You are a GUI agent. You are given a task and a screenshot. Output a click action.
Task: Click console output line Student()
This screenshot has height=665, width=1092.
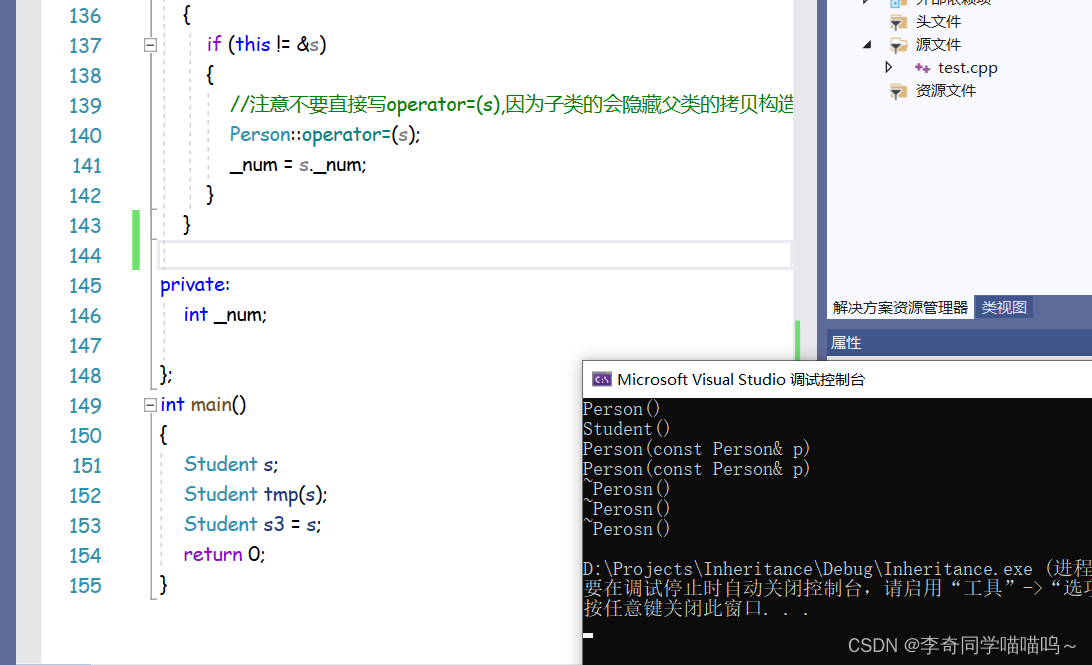pyautogui.click(x=626, y=429)
